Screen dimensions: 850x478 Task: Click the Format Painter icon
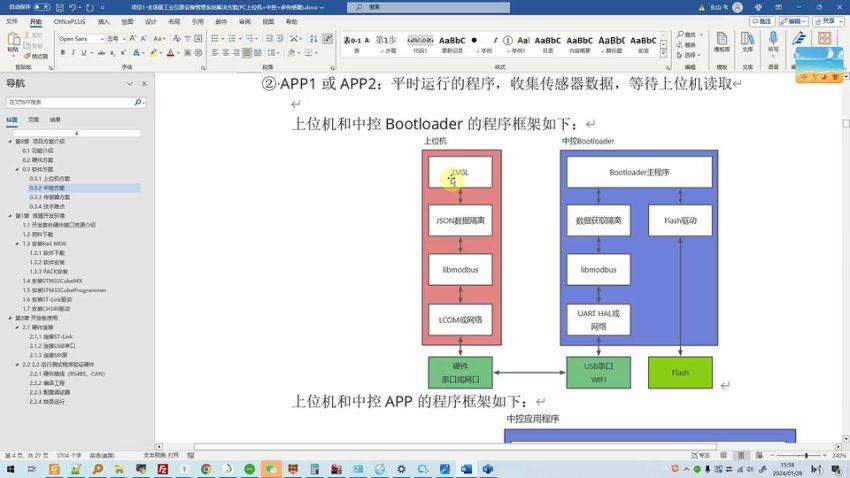click(x=37, y=56)
